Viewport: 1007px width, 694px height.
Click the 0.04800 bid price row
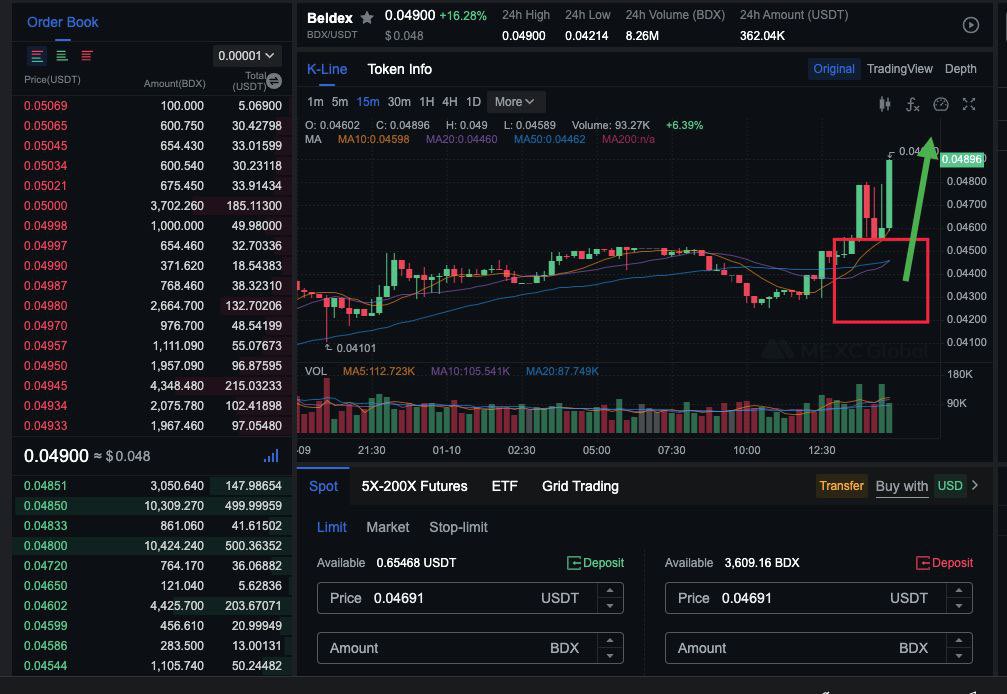coord(153,546)
